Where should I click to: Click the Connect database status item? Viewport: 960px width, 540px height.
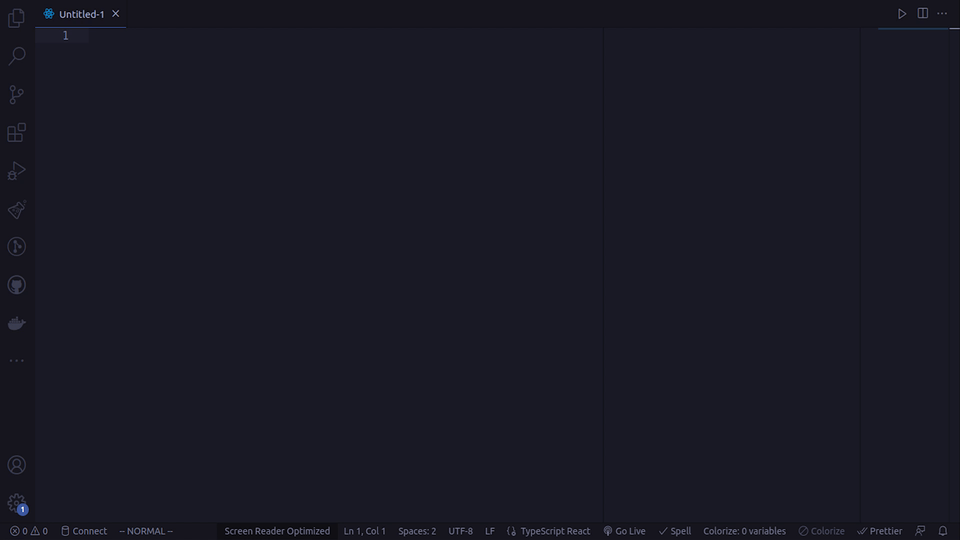click(83, 531)
